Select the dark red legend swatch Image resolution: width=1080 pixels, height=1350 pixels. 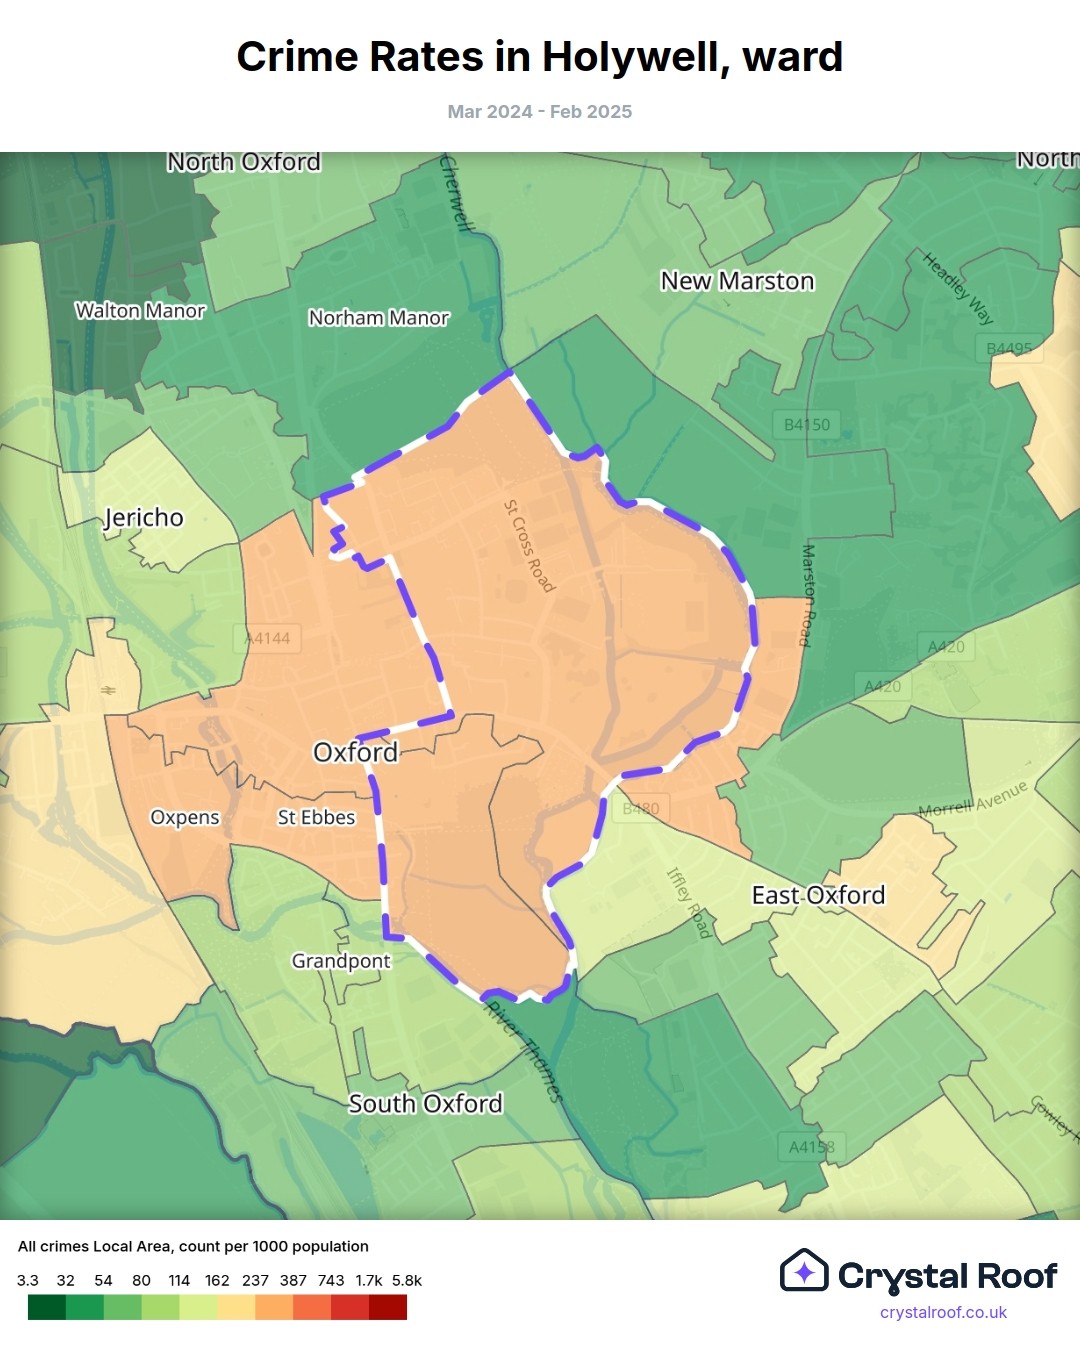[388, 1307]
